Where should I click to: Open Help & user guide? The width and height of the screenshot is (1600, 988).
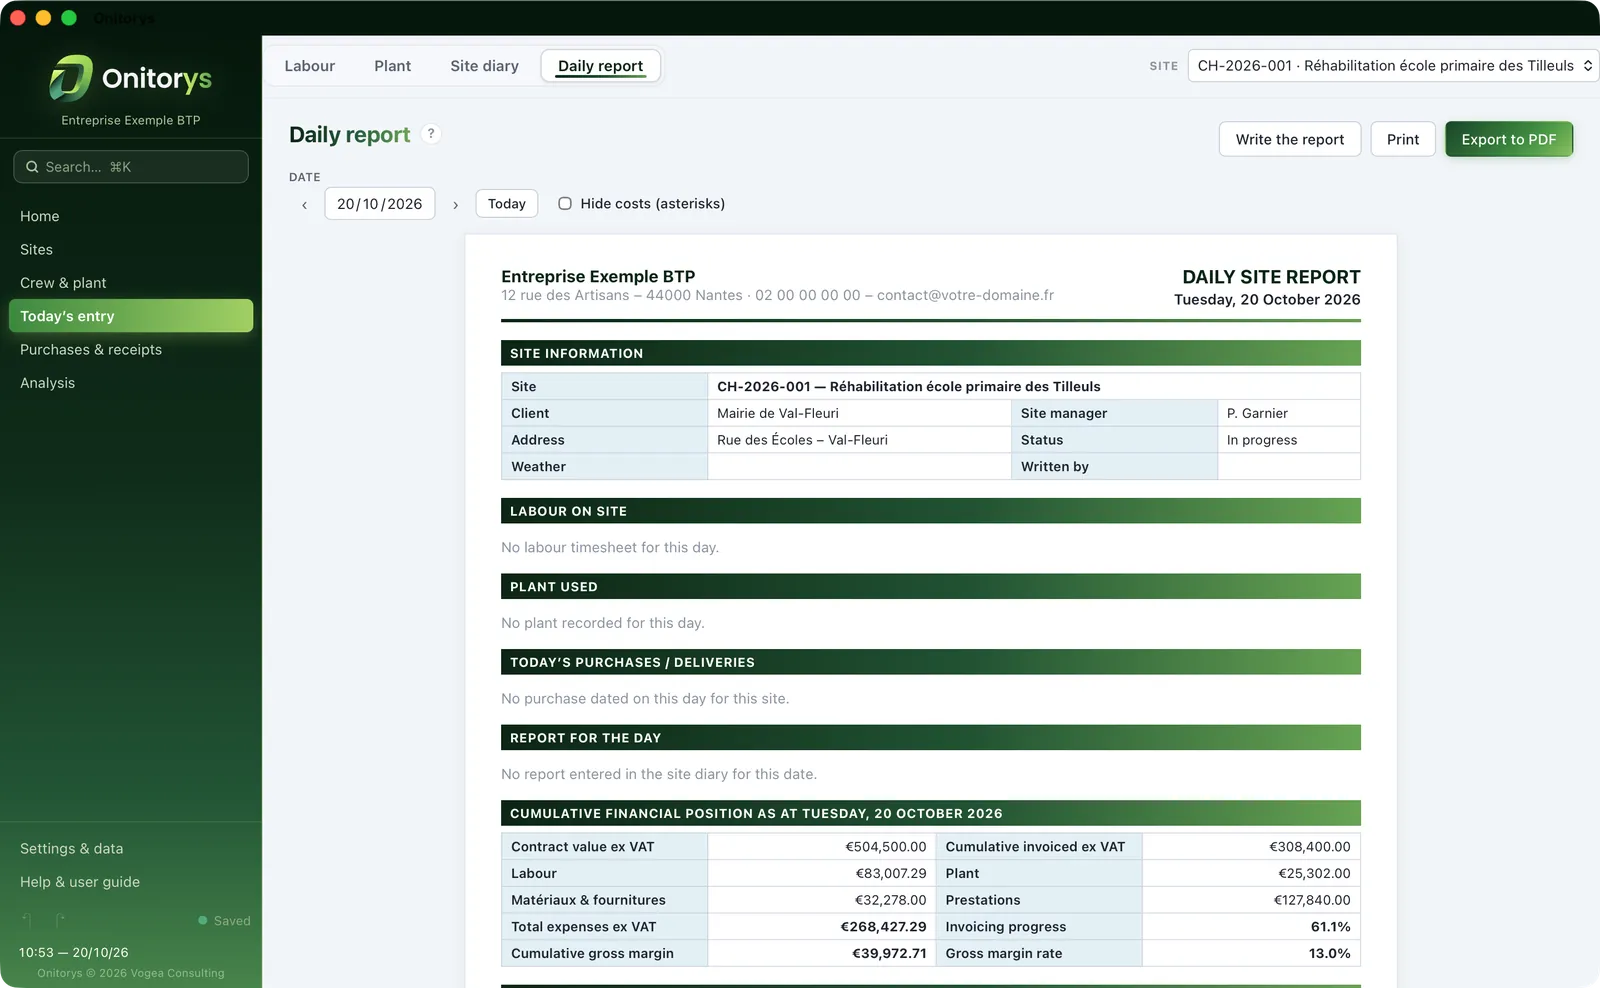131,882
